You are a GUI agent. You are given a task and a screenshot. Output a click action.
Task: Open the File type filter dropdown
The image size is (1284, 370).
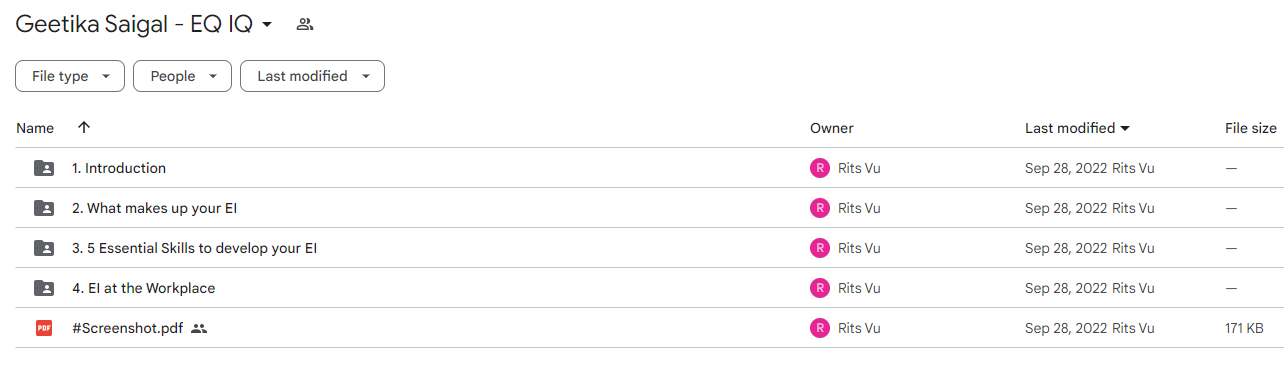pos(70,76)
